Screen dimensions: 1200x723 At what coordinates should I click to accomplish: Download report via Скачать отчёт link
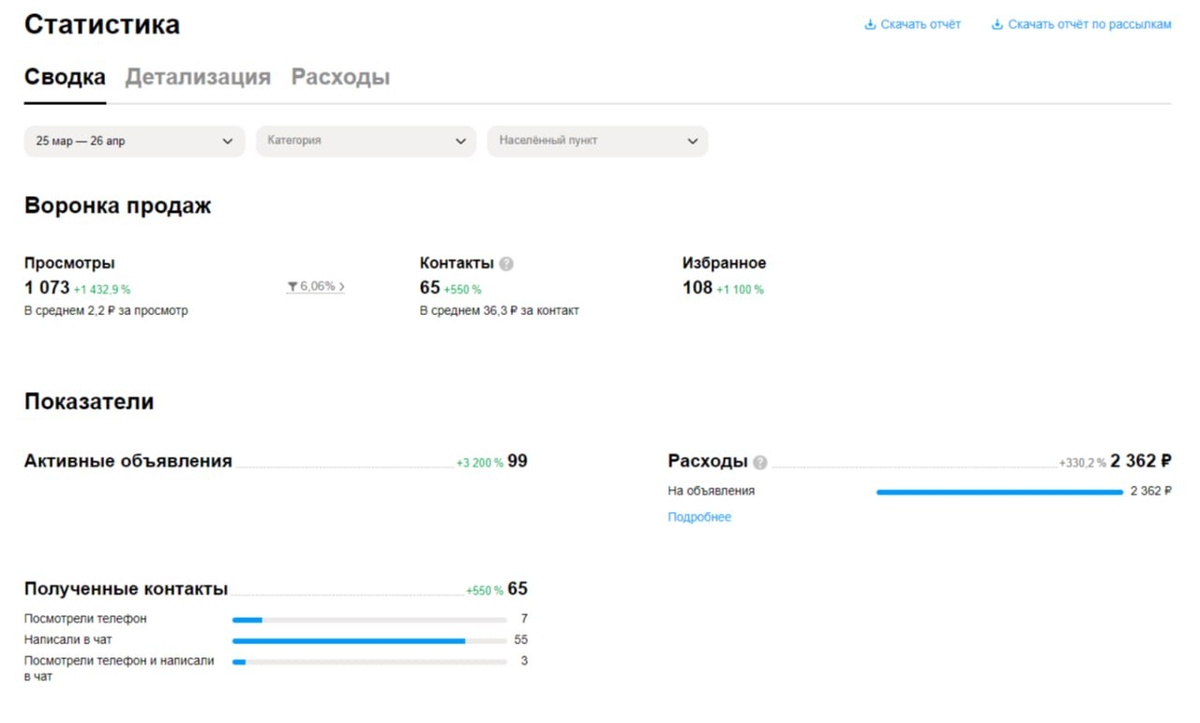coord(921,25)
